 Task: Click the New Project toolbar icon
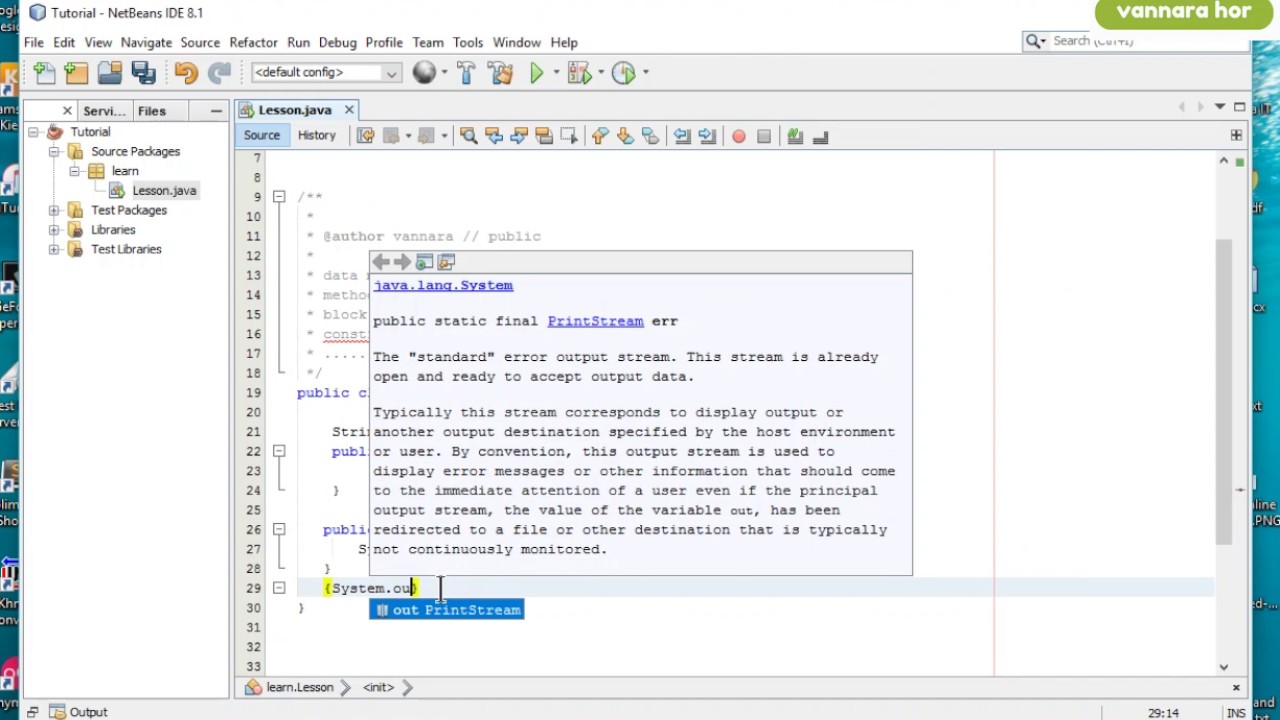tap(76, 72)
